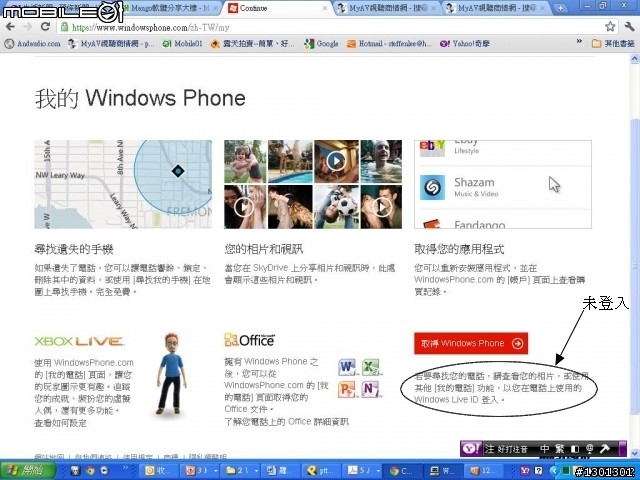Click the eBay app icon
Image resolution: width=640 pixels, height=480 pixels.
pyautogui.click(x=432, y=149)
